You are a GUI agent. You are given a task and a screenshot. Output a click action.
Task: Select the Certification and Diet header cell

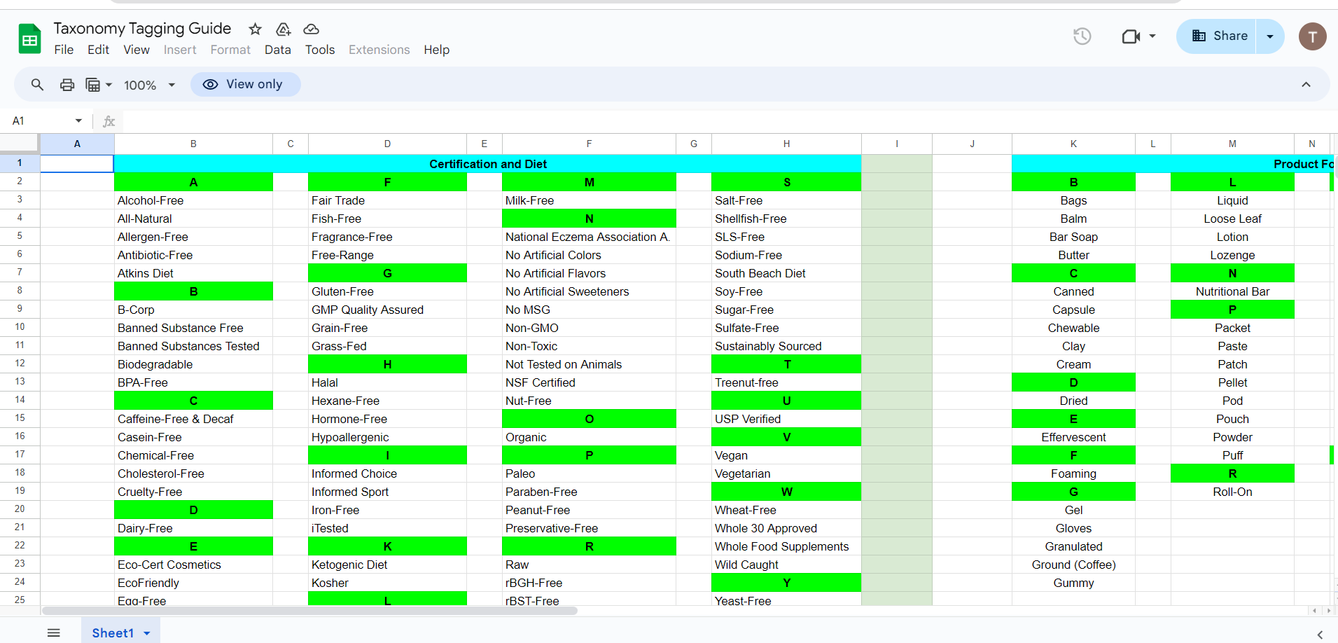point(487,164)
